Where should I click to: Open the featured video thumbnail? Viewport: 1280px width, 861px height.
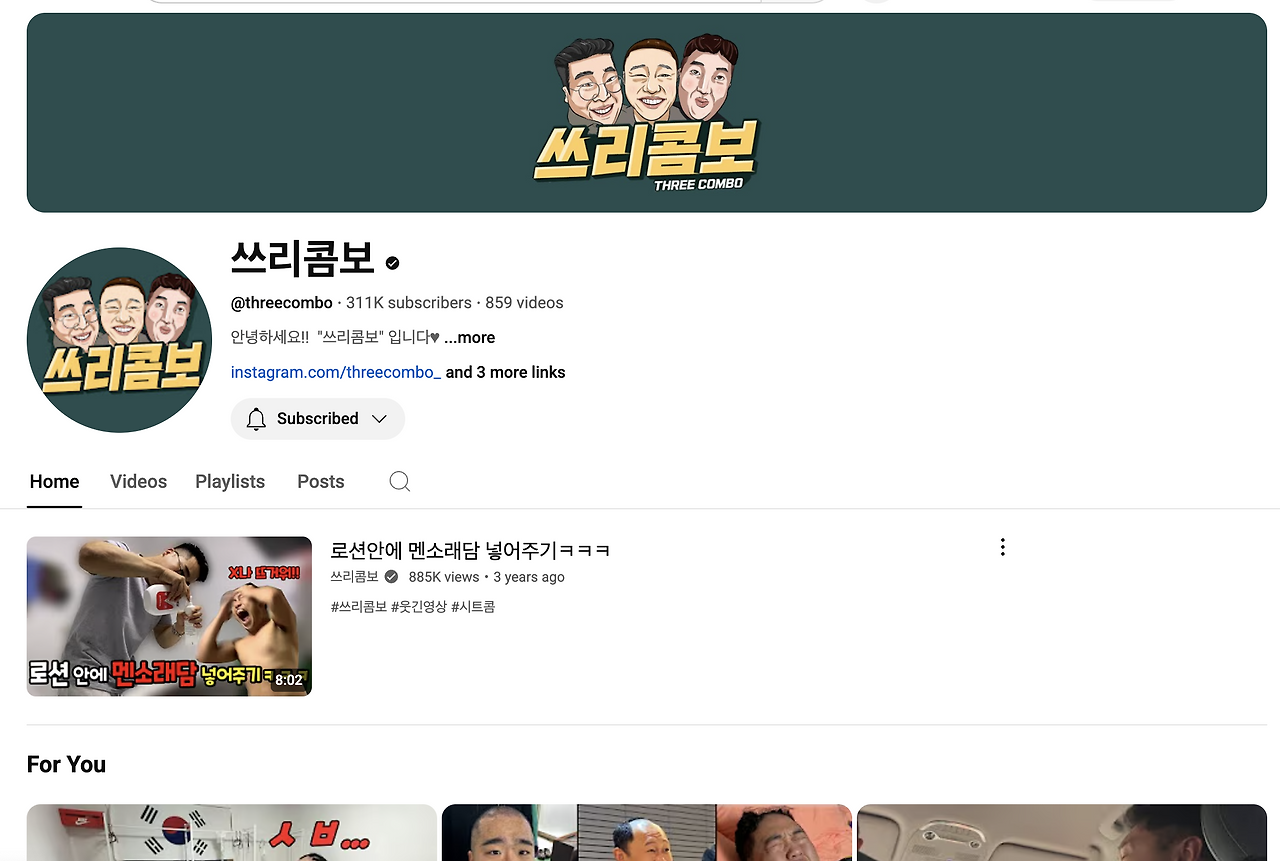(169, 616)
